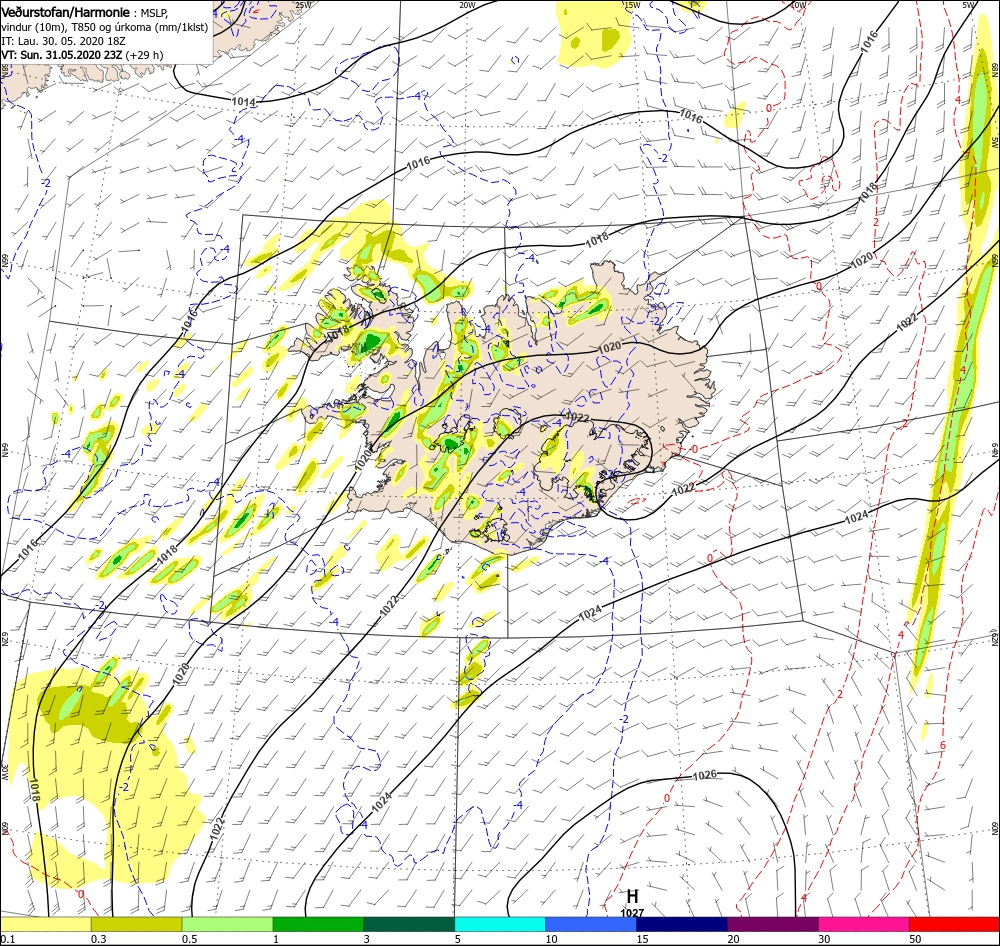Click the 'MSLP,' label in the header

(154, 13)
